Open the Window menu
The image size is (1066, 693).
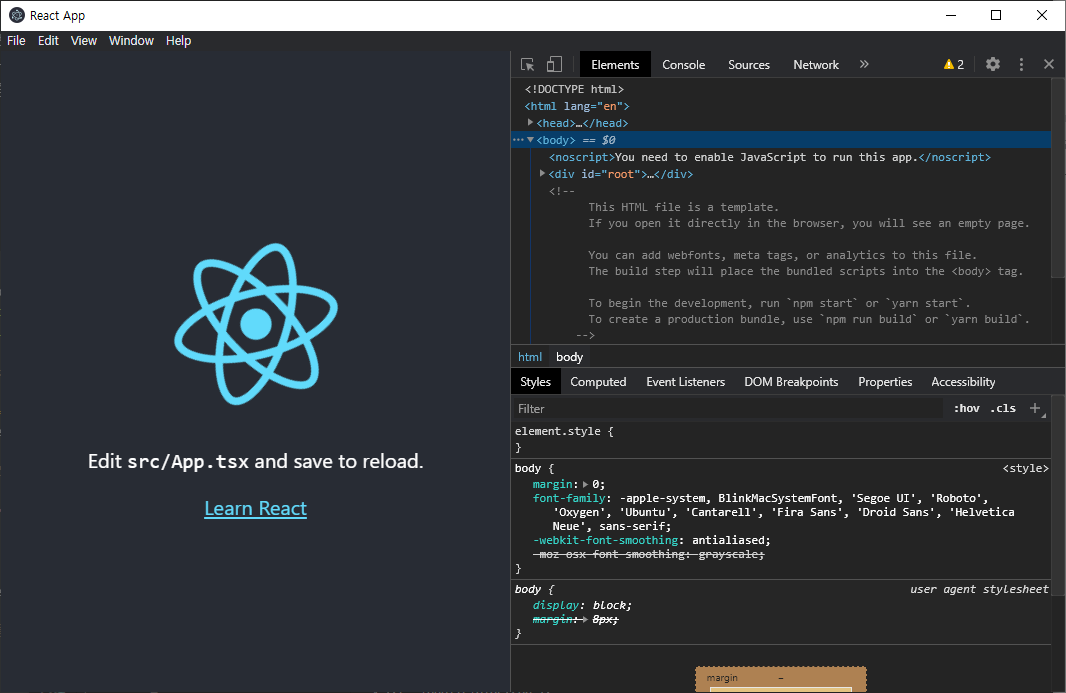coord(131,41)
